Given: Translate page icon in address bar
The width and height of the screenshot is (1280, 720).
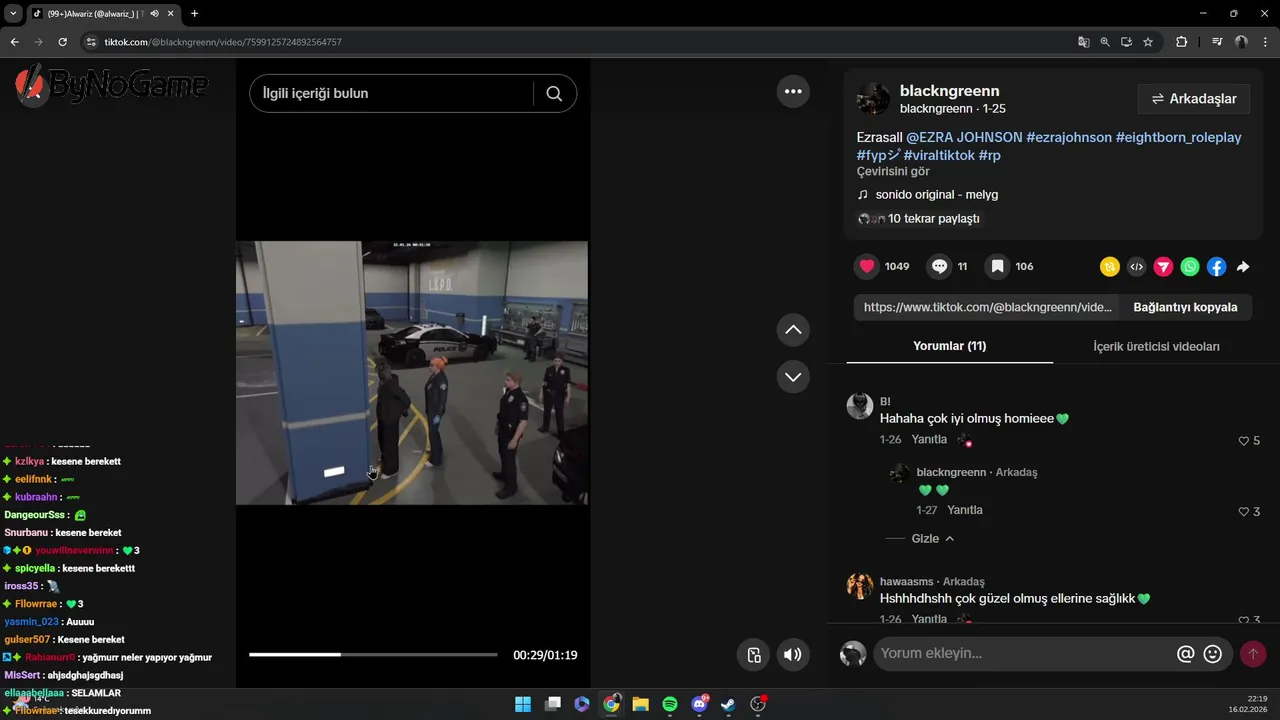Looking at the screenshot, I should pos(1083,42).
